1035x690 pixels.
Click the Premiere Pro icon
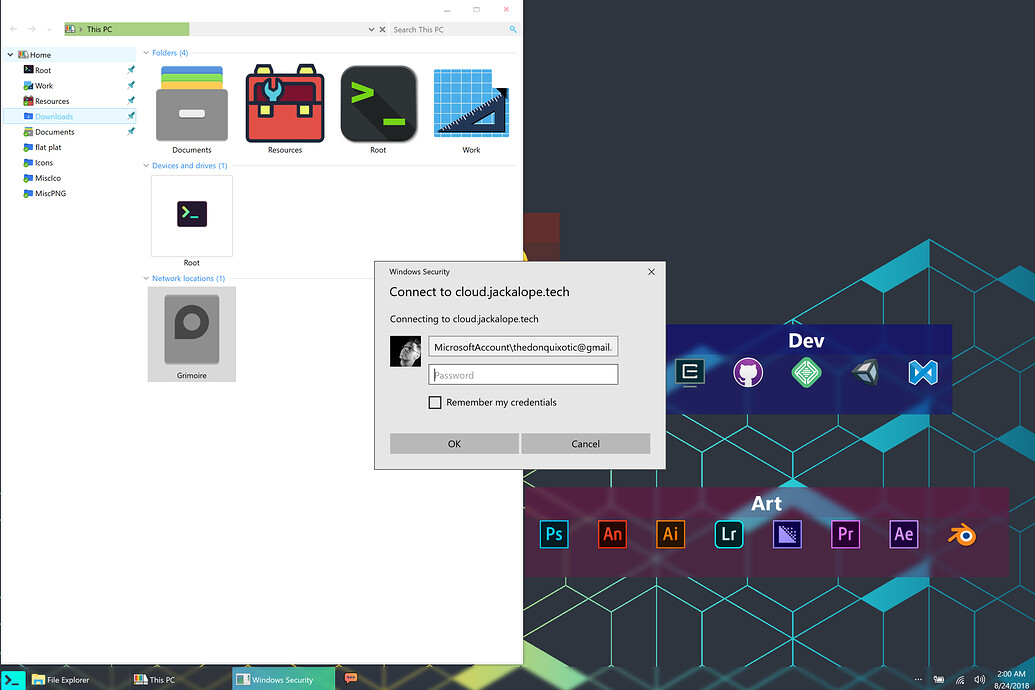coord(845,534)
